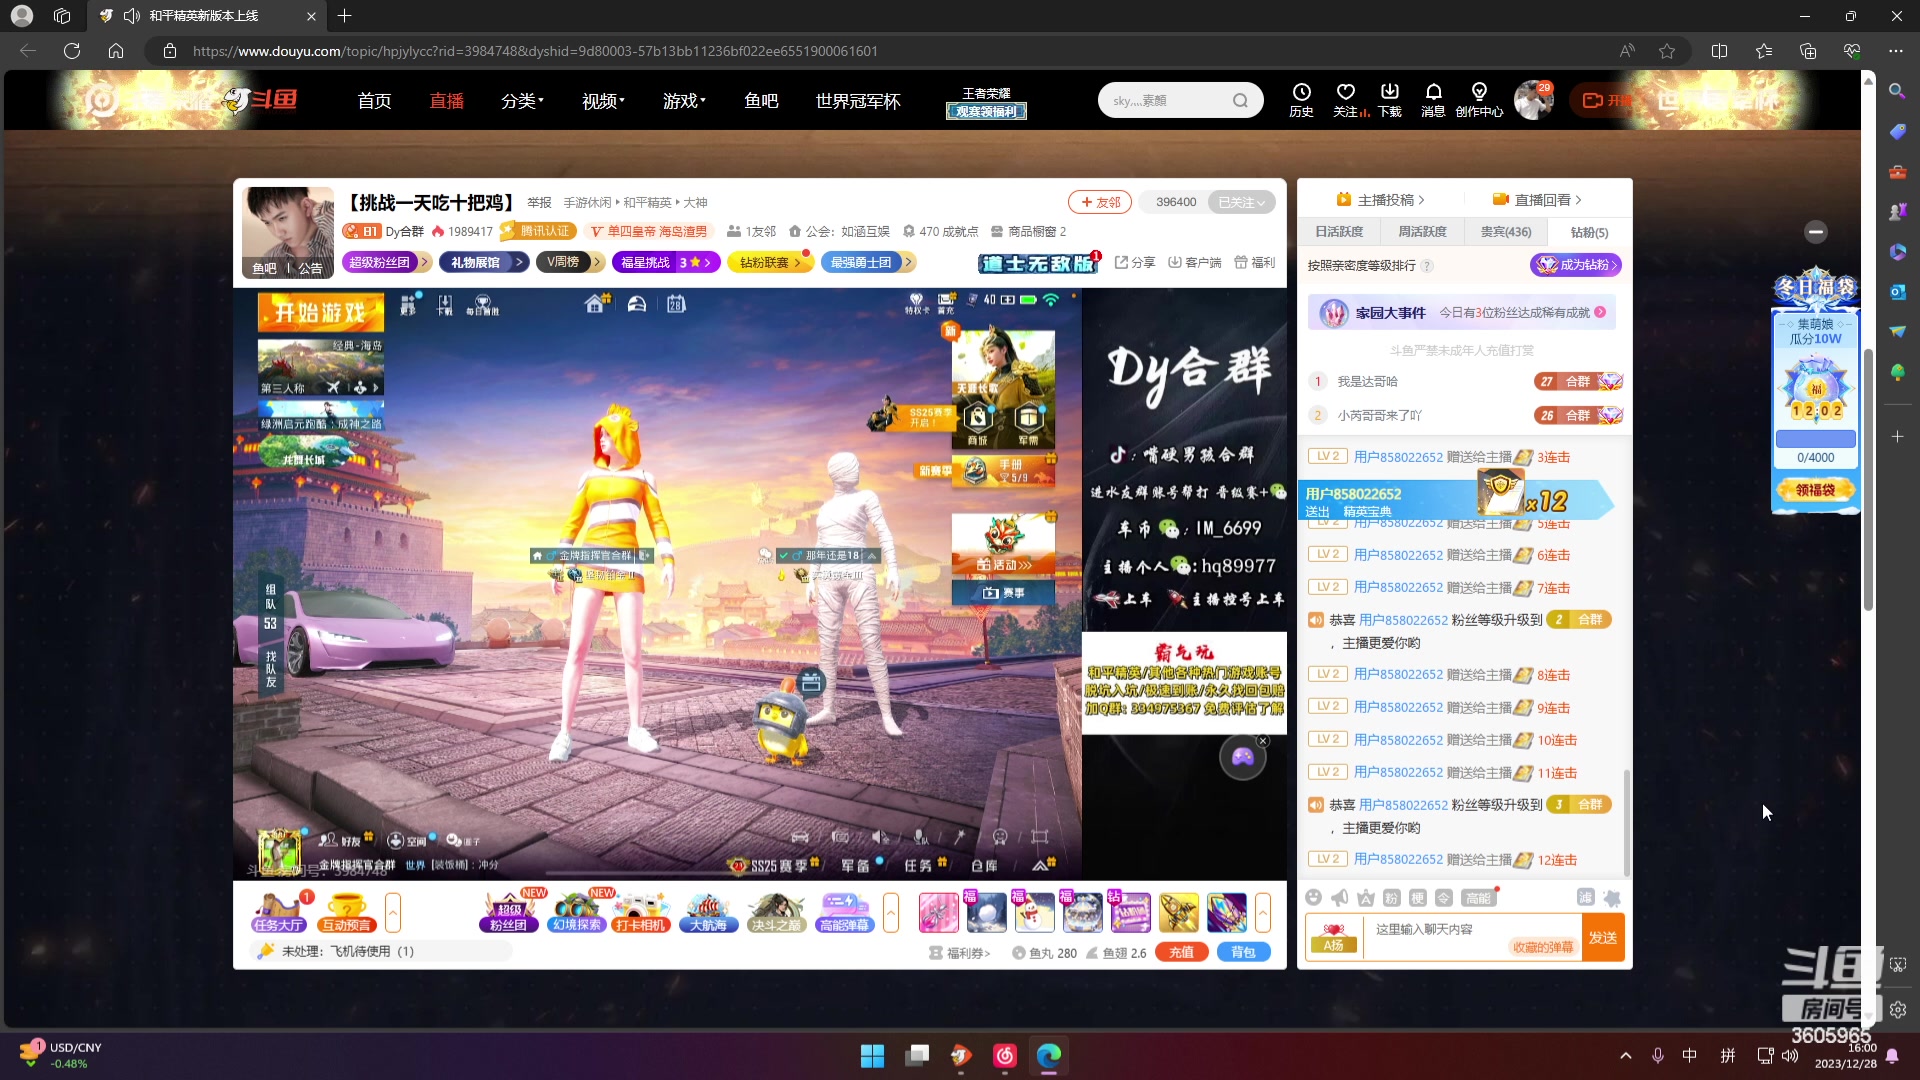This screenshot has width=1920, height=1080.
Task: Toggle the 高能 chat mode button
Action: (x=1477, y=898)
